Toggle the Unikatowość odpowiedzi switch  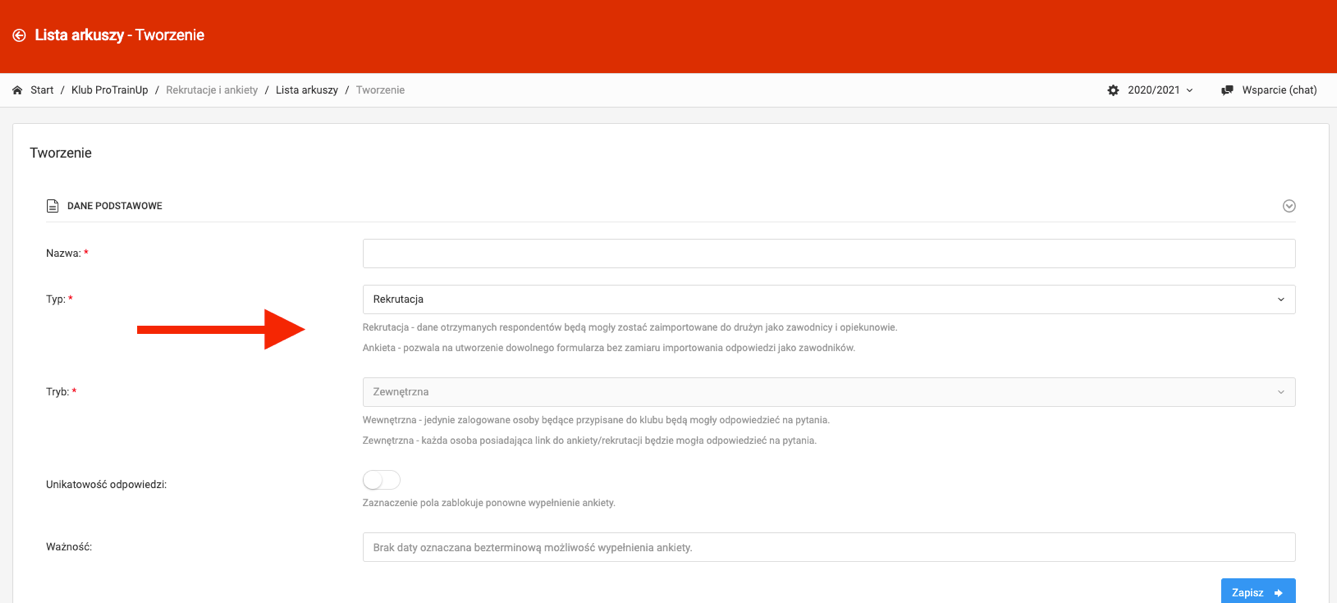[x=381, y=481]
